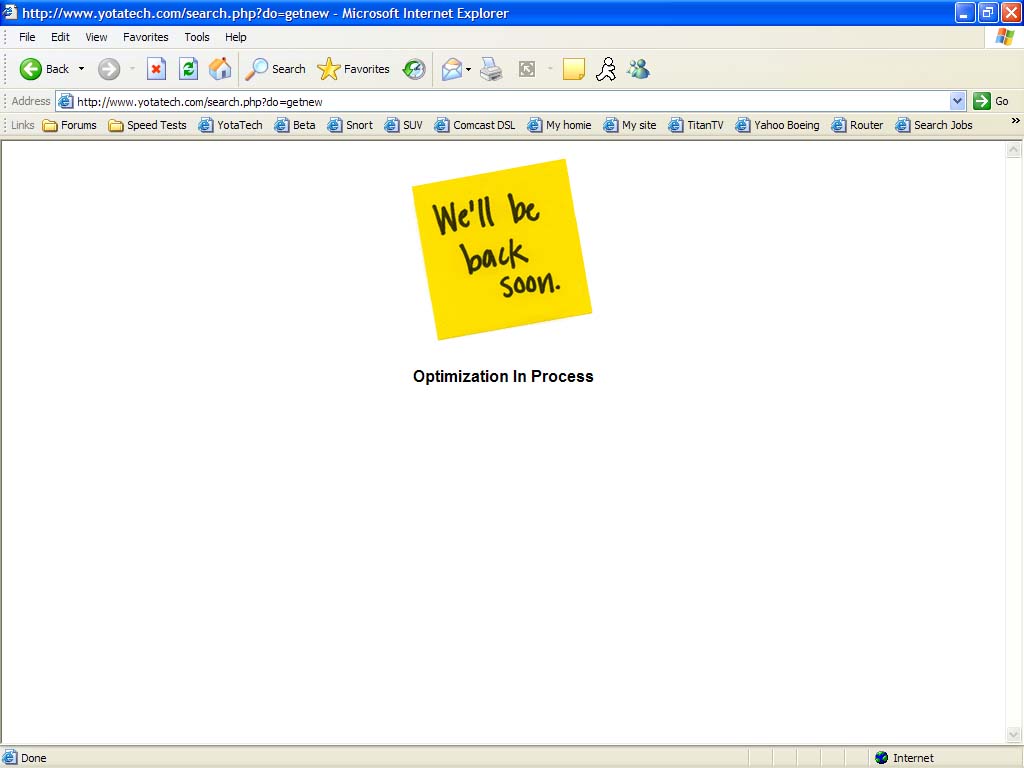The height and width of the screenshot is (768, 1024).
Task: Click the Windows flag throbber logo
Action: [1005, 37]
